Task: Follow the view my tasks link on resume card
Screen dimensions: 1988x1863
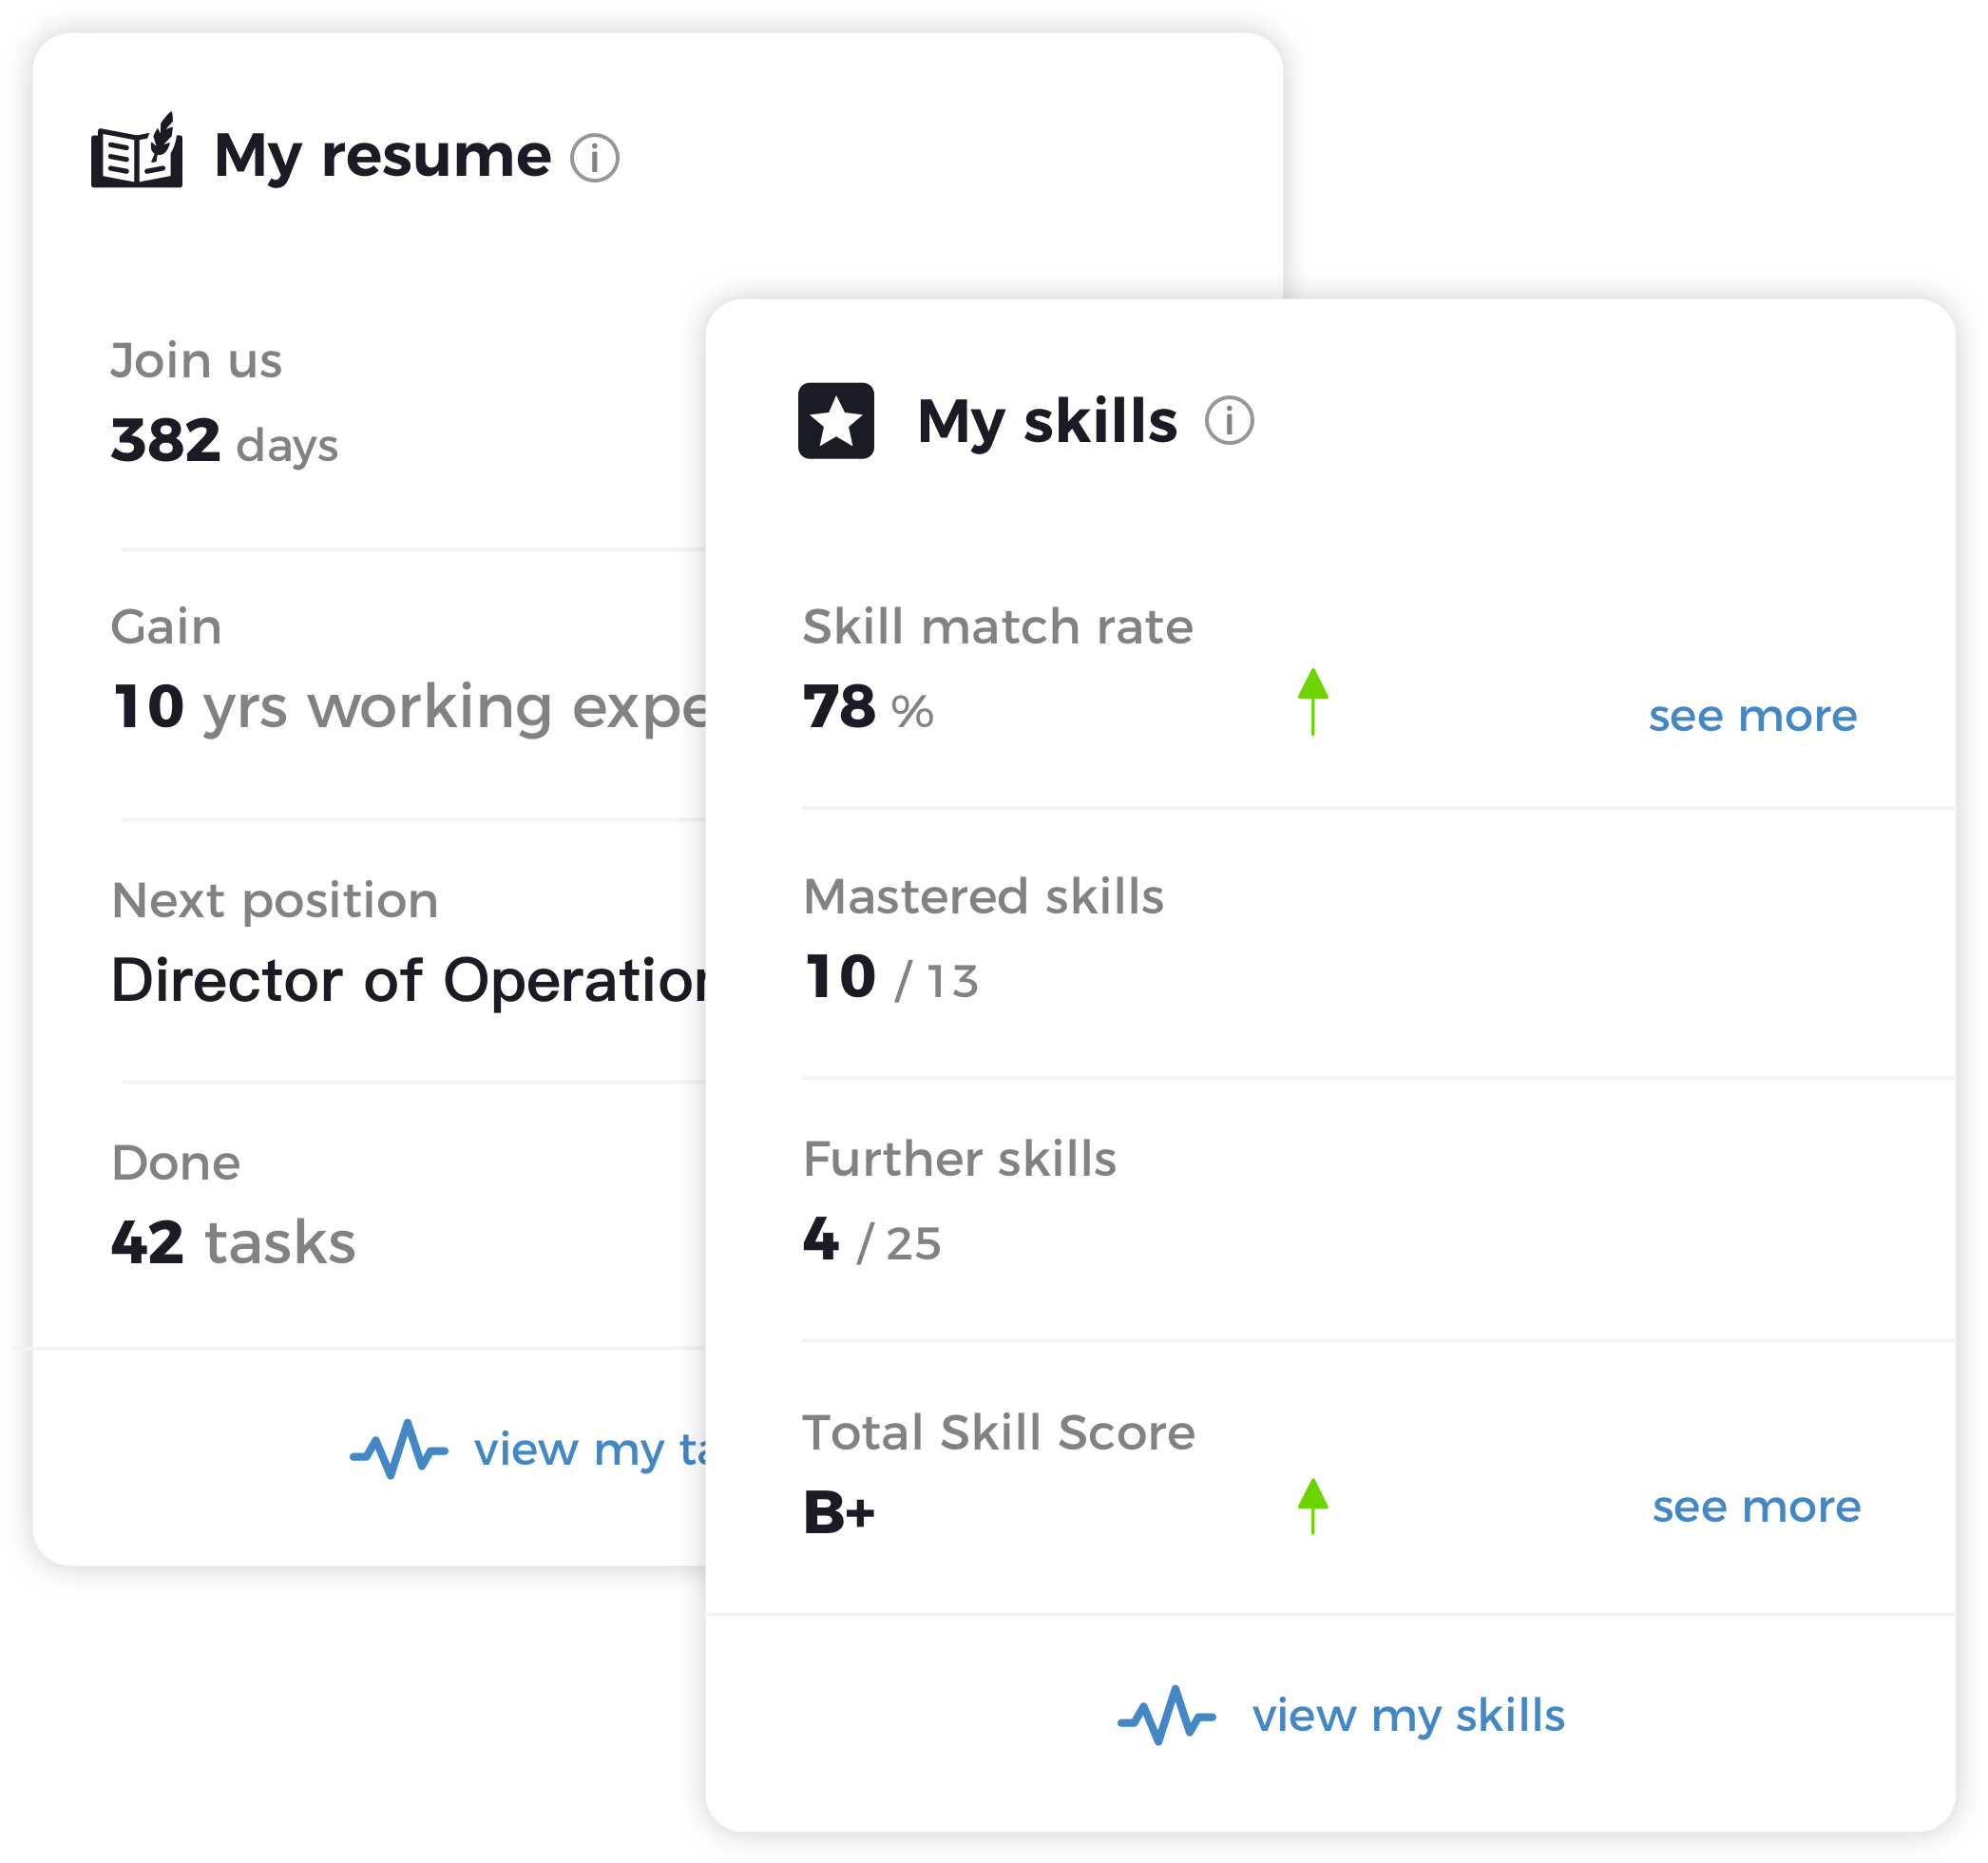Action: (x=590, y=1450)
